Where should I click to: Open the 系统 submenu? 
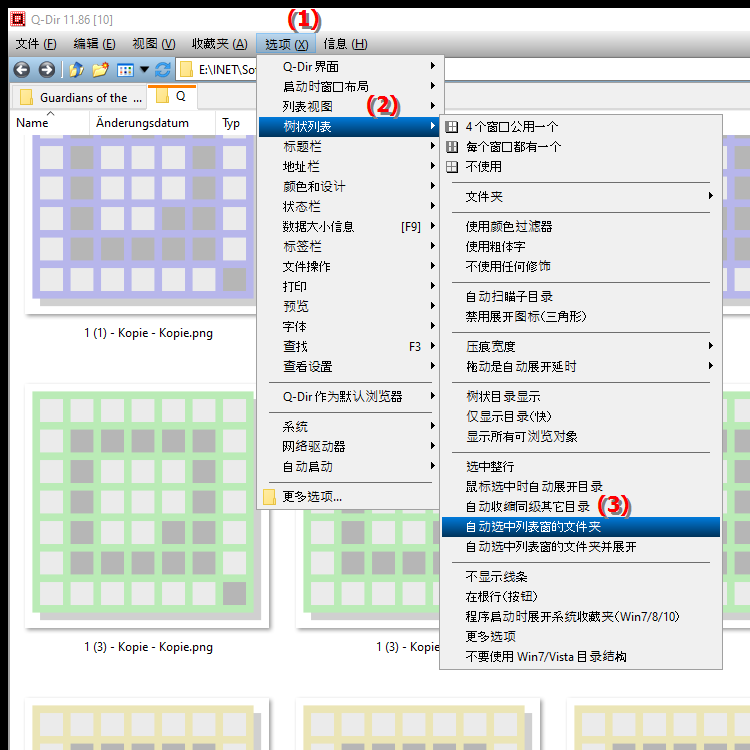coord(350,427)
